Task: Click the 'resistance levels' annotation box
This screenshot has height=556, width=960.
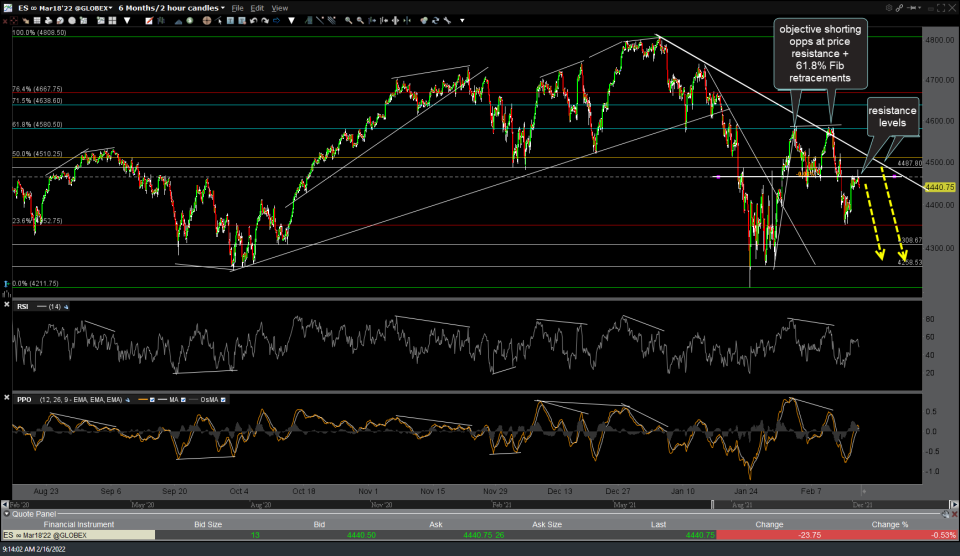Action: pos(892,116)
